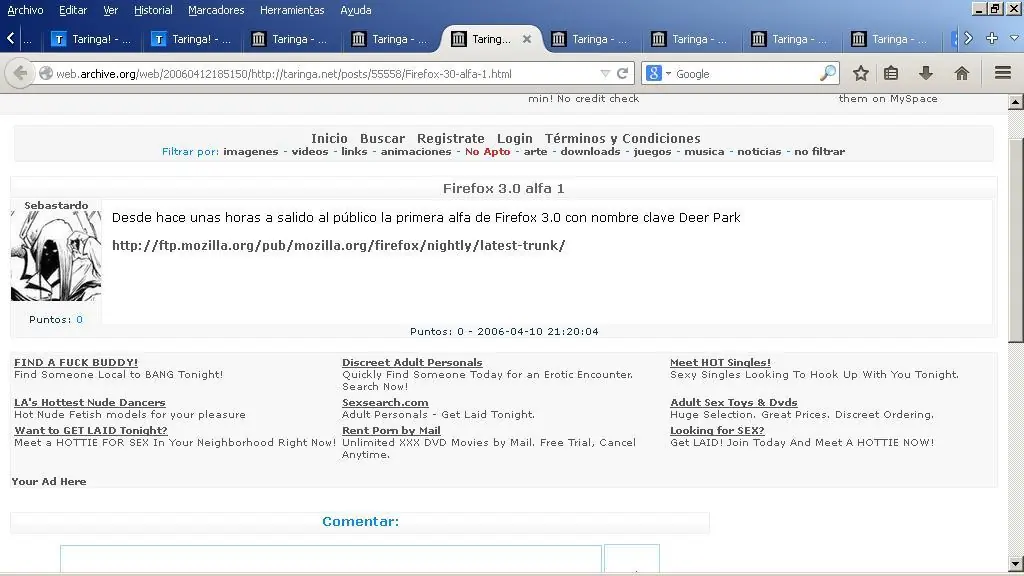This screenshot has width=1024, height=576.
Task: Open the Herramientas menu
Action: (x=292, y=10)
